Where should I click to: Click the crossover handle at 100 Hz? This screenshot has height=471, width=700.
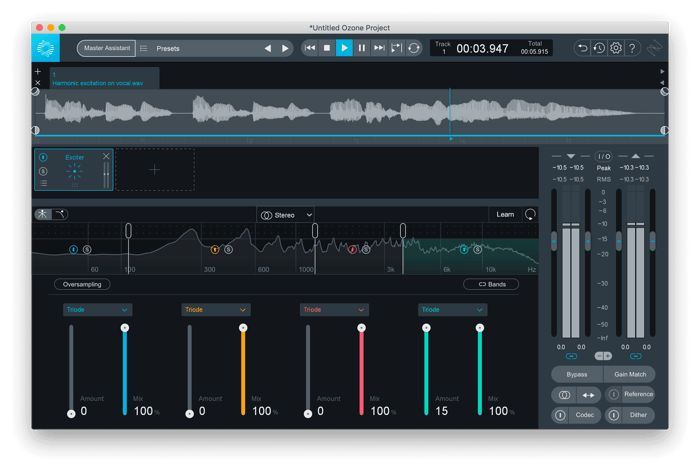[x=129, y=230]
